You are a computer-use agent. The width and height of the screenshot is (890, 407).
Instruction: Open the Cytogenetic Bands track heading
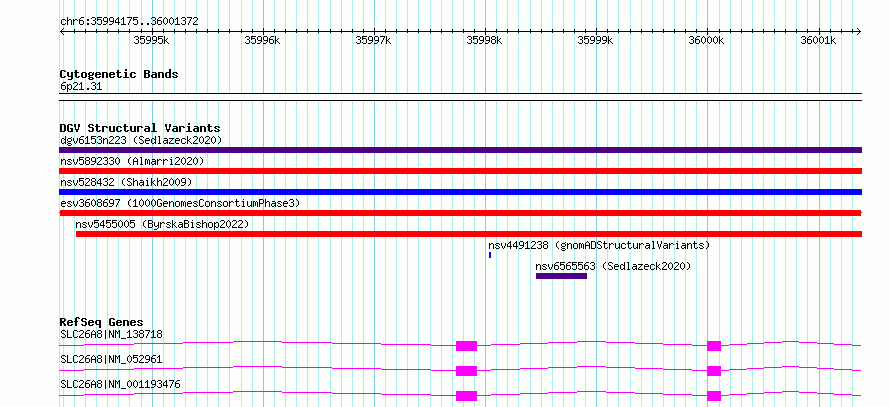point(119,74)
